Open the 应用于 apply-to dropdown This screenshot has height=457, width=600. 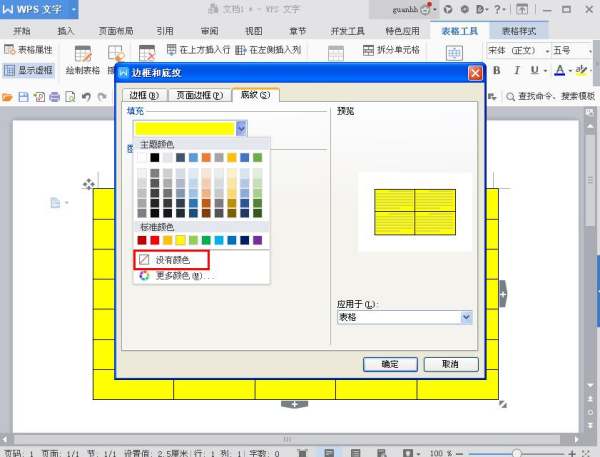(x=466, y=316)
